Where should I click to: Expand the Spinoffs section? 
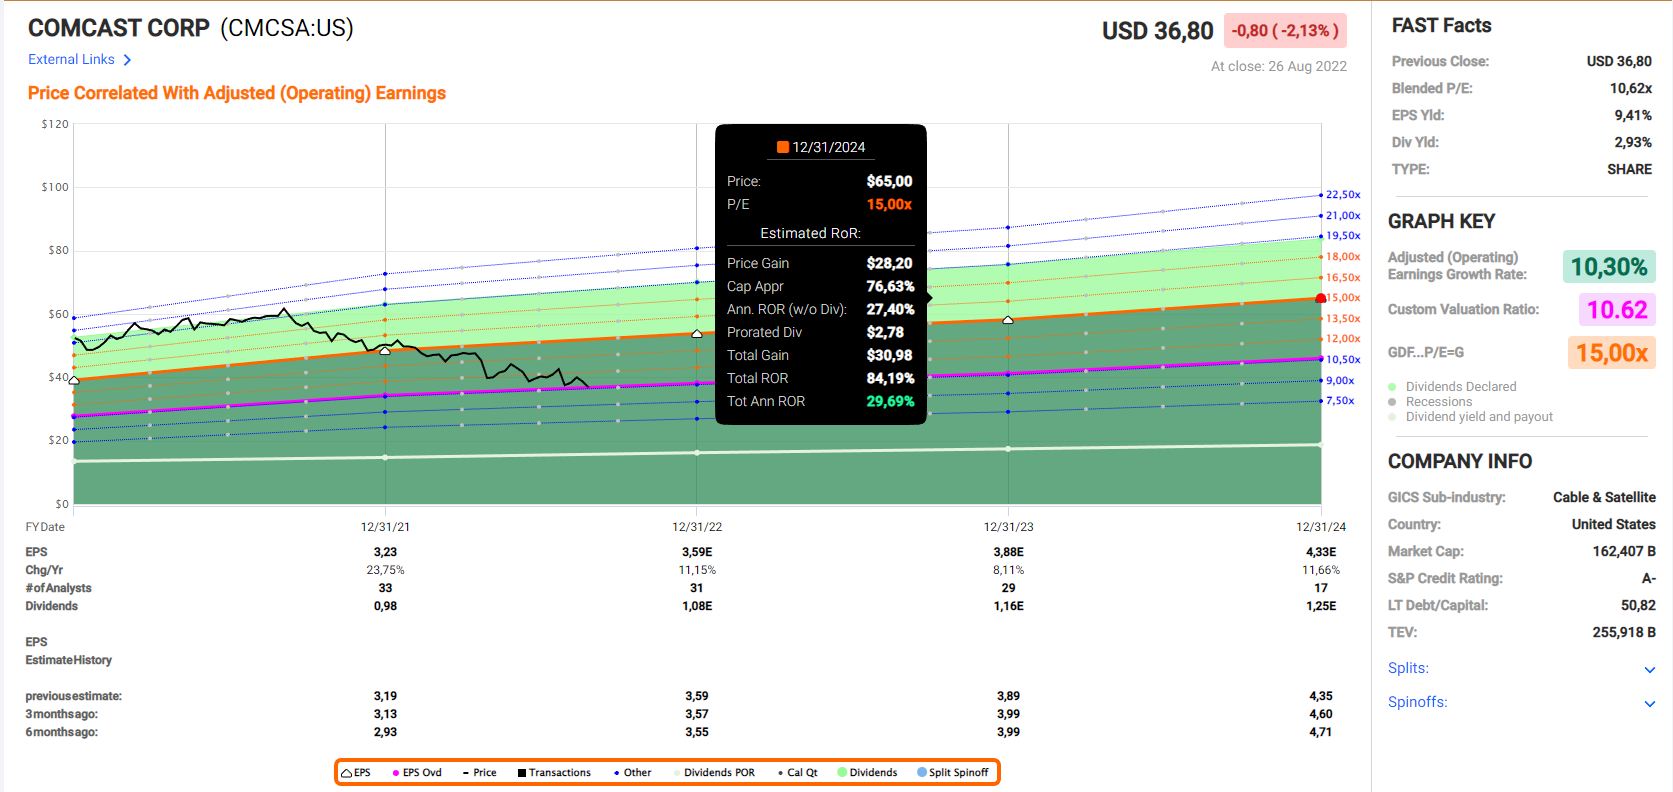click(x=1649, y=703)
